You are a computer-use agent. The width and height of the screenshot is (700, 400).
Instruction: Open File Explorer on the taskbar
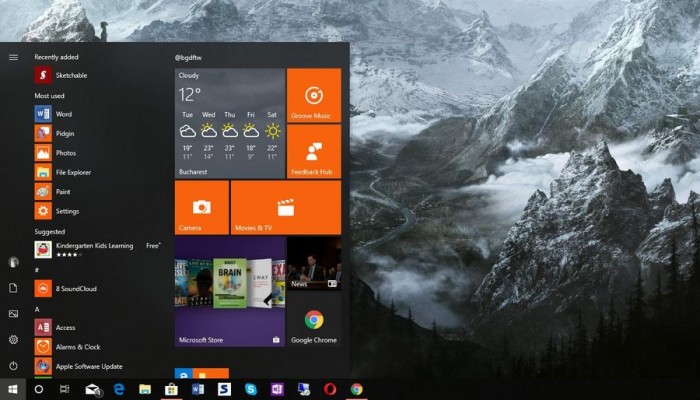(x=145, y=389)
